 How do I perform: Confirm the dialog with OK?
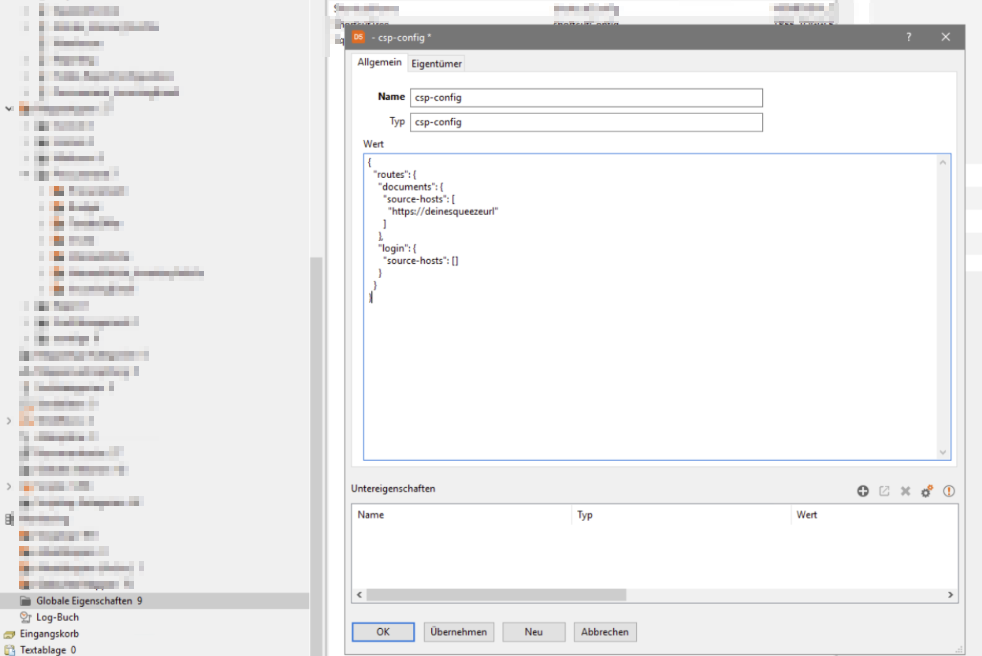(383, 632)
